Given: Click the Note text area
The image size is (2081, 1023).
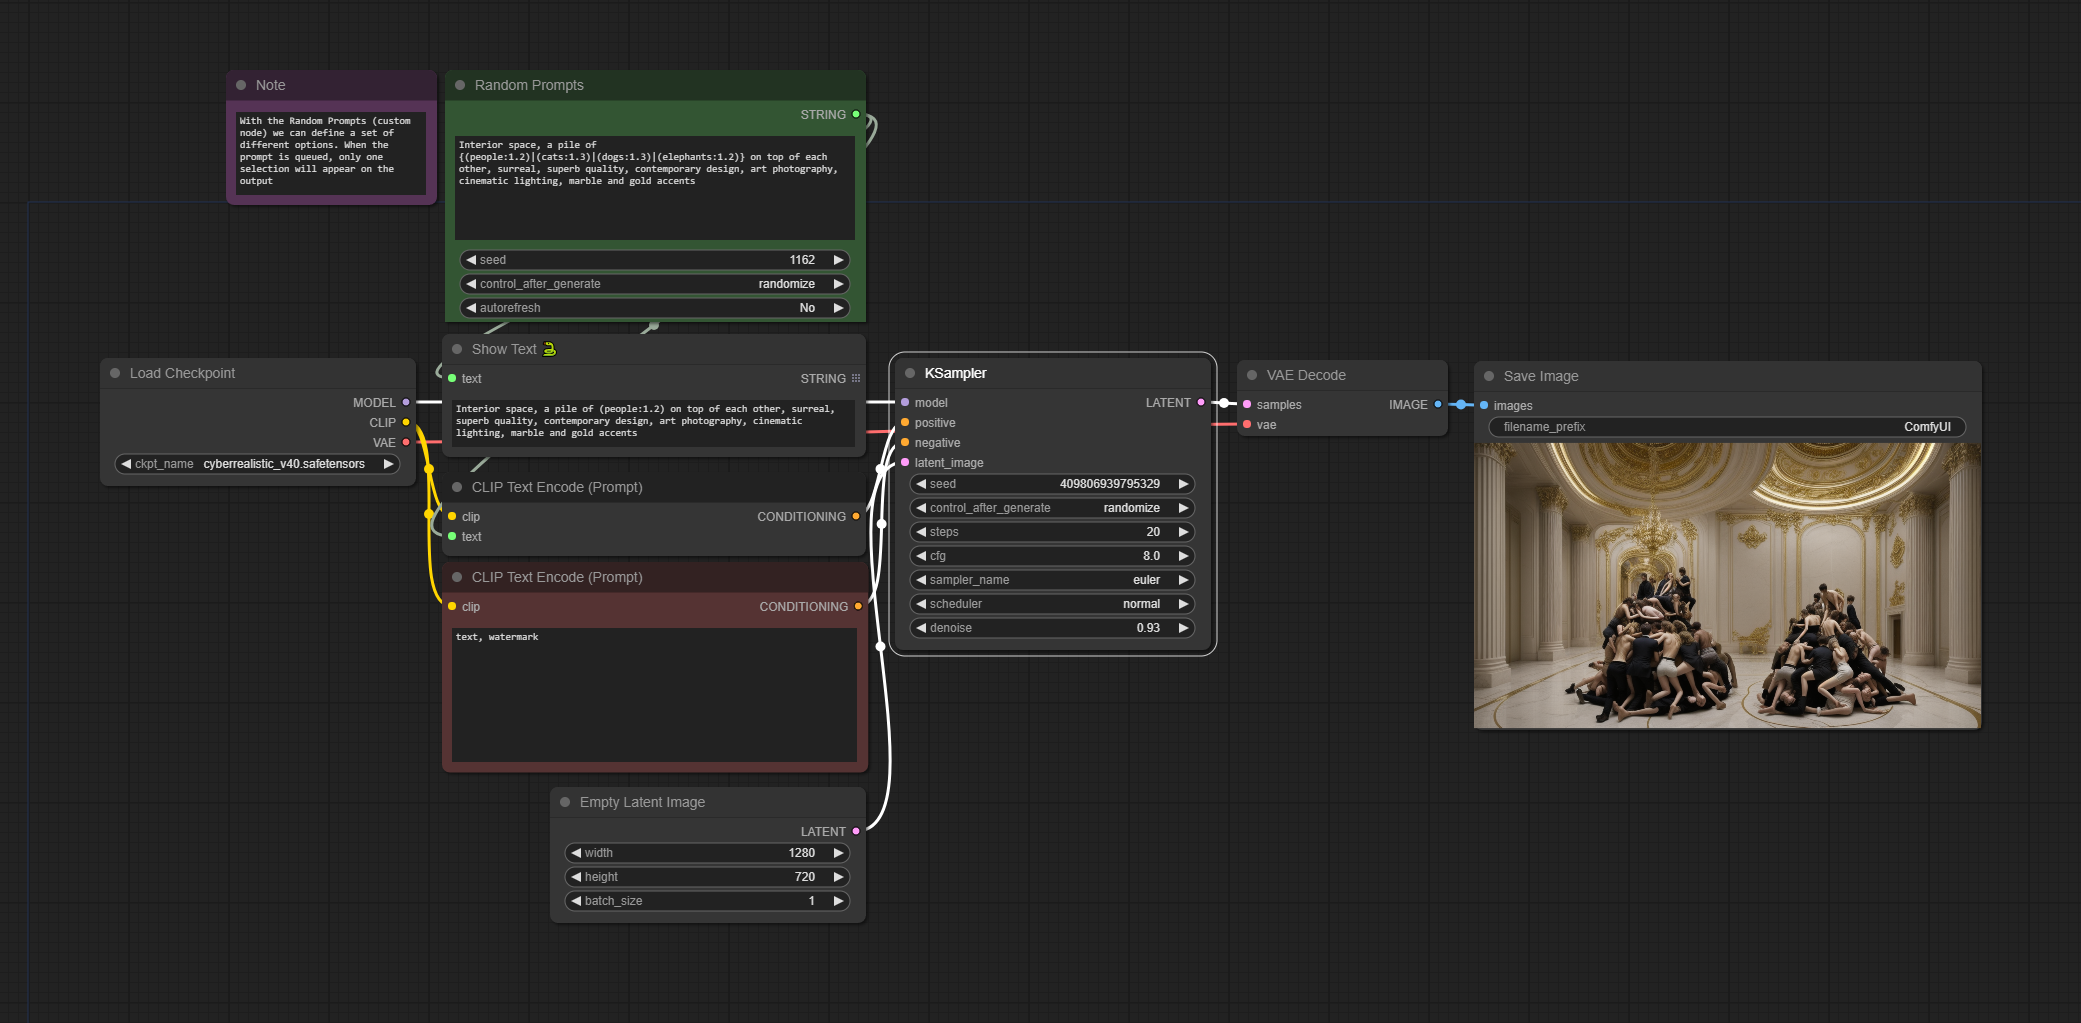Looking at the screenshot, I should pyautogui.click(x=331, y=153).
